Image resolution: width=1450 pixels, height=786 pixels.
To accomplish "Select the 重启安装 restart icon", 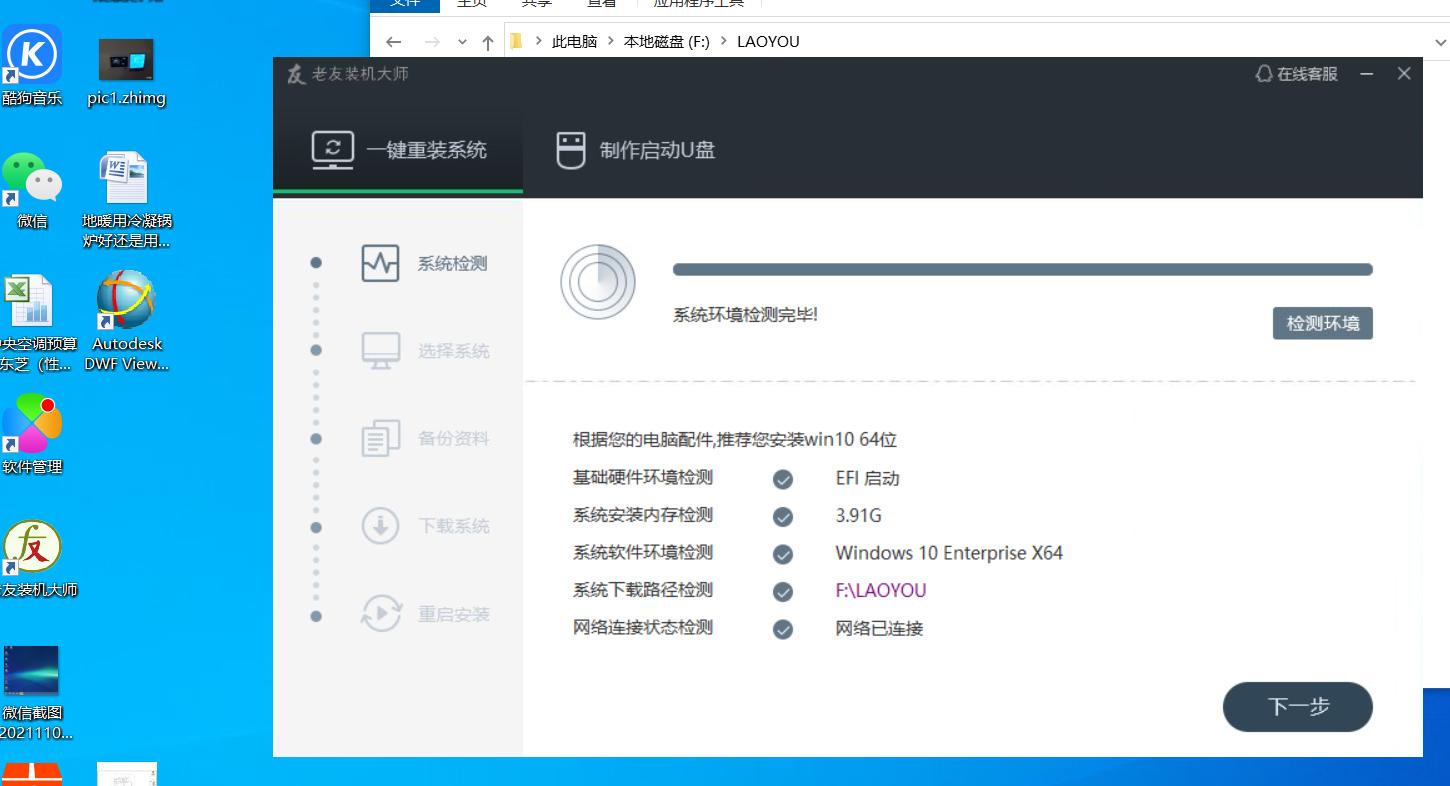I will pyautogui.click(x=380, y=613).
